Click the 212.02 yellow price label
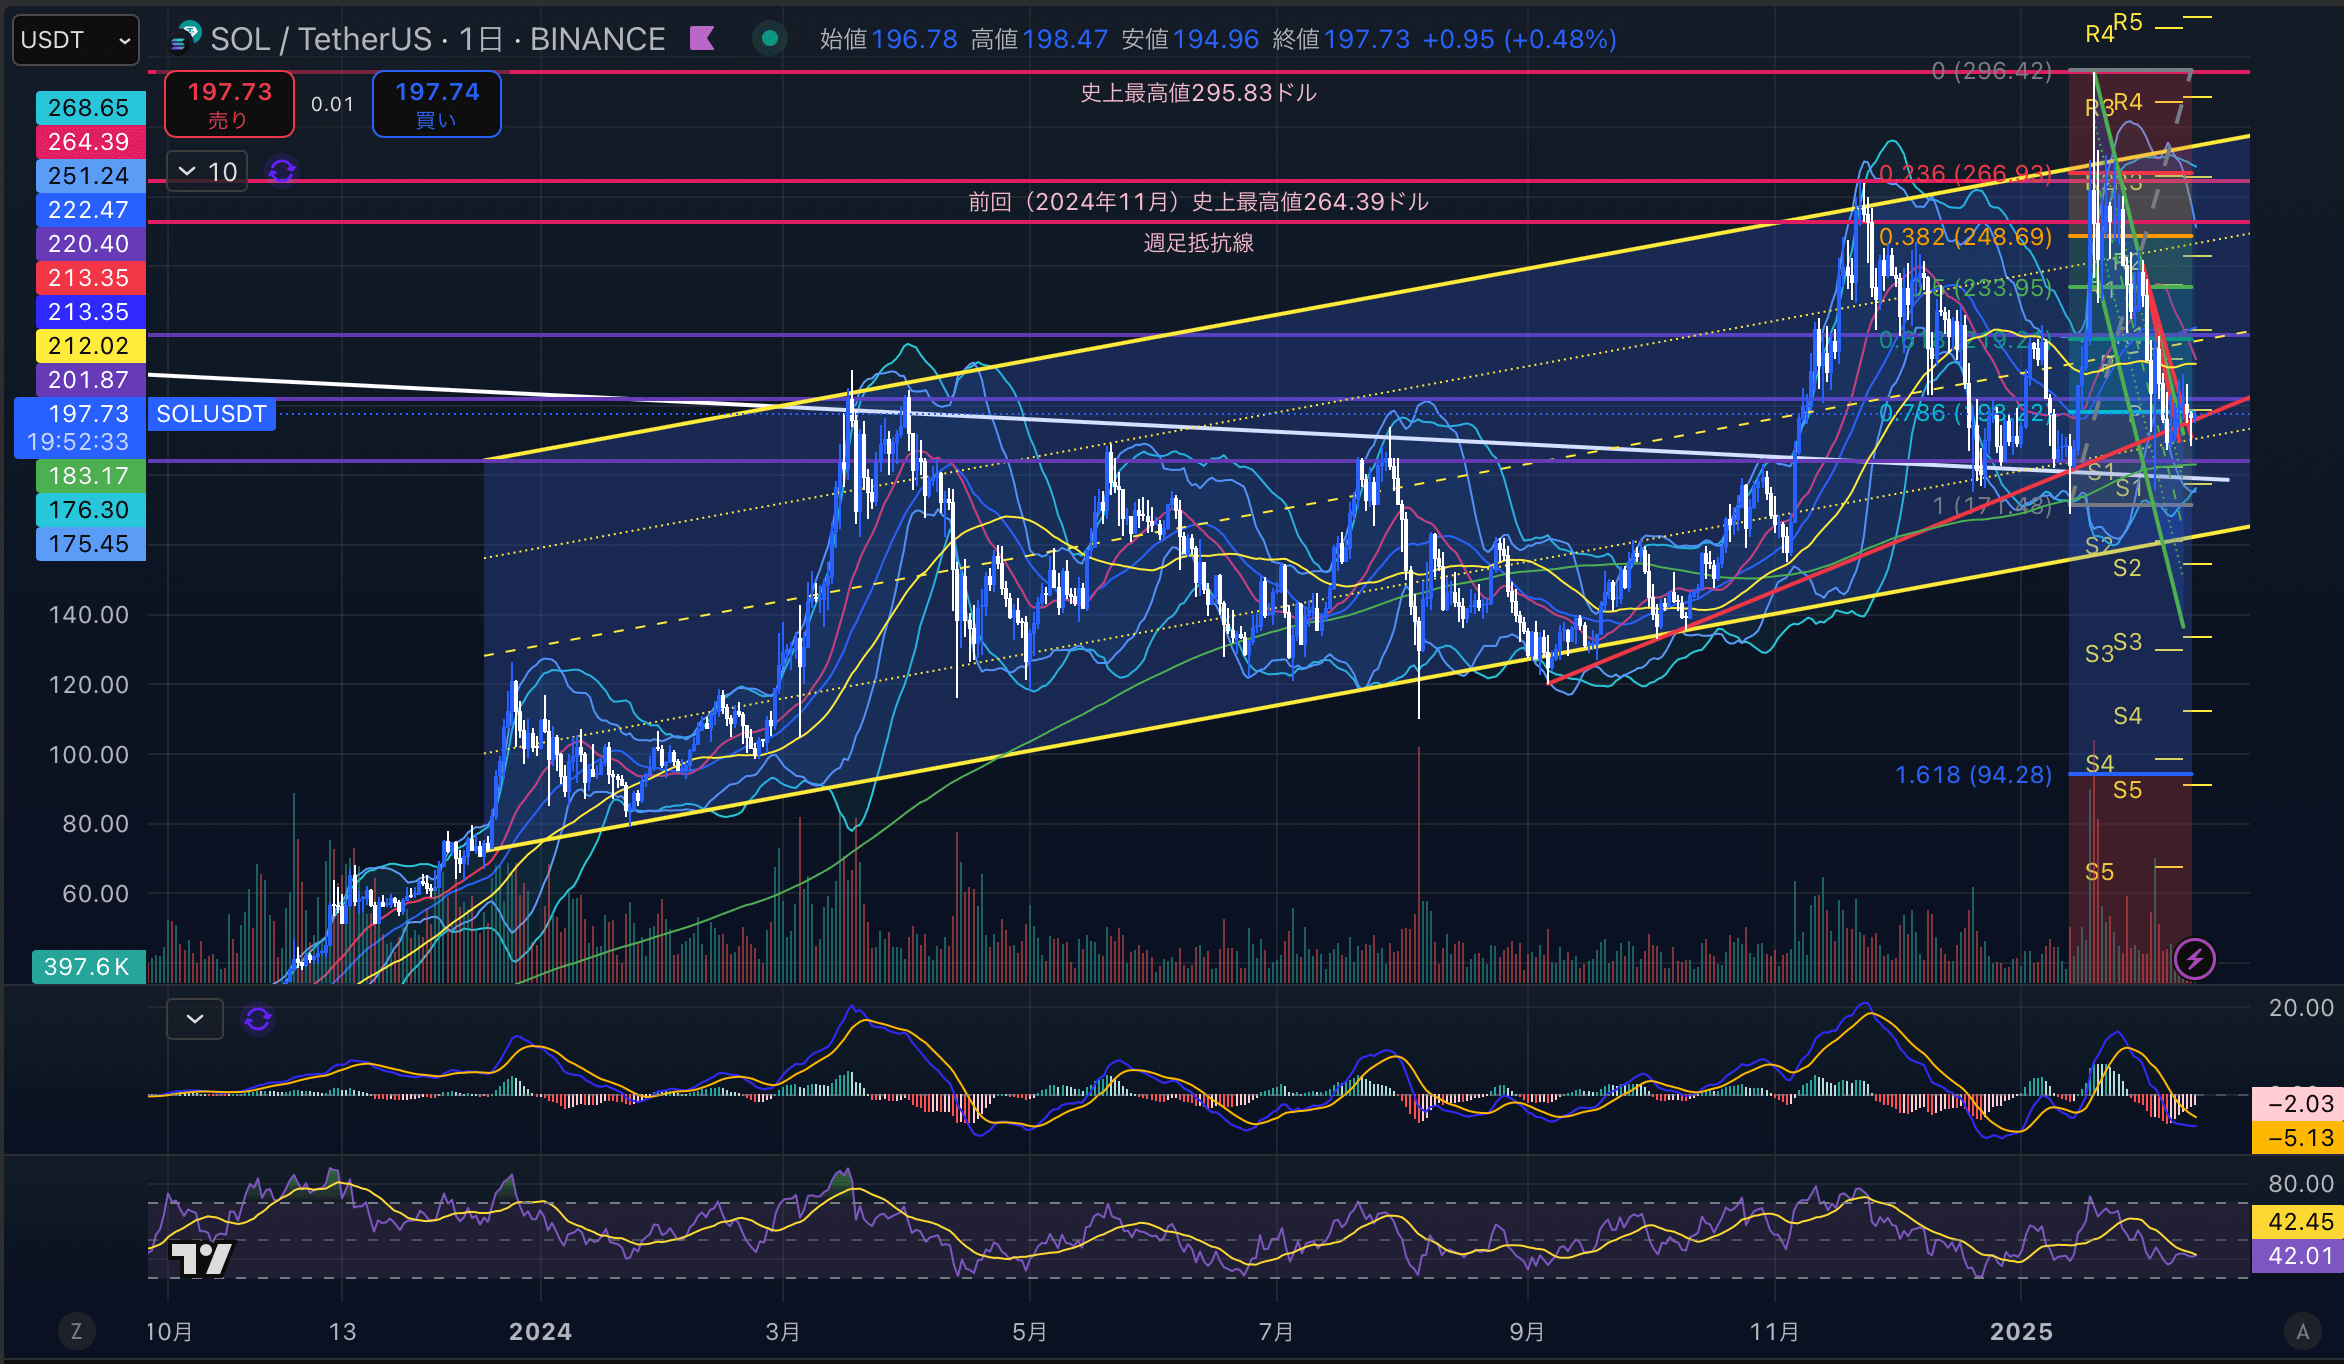Screen dimensions: 2344x1364 pos(90,346)
